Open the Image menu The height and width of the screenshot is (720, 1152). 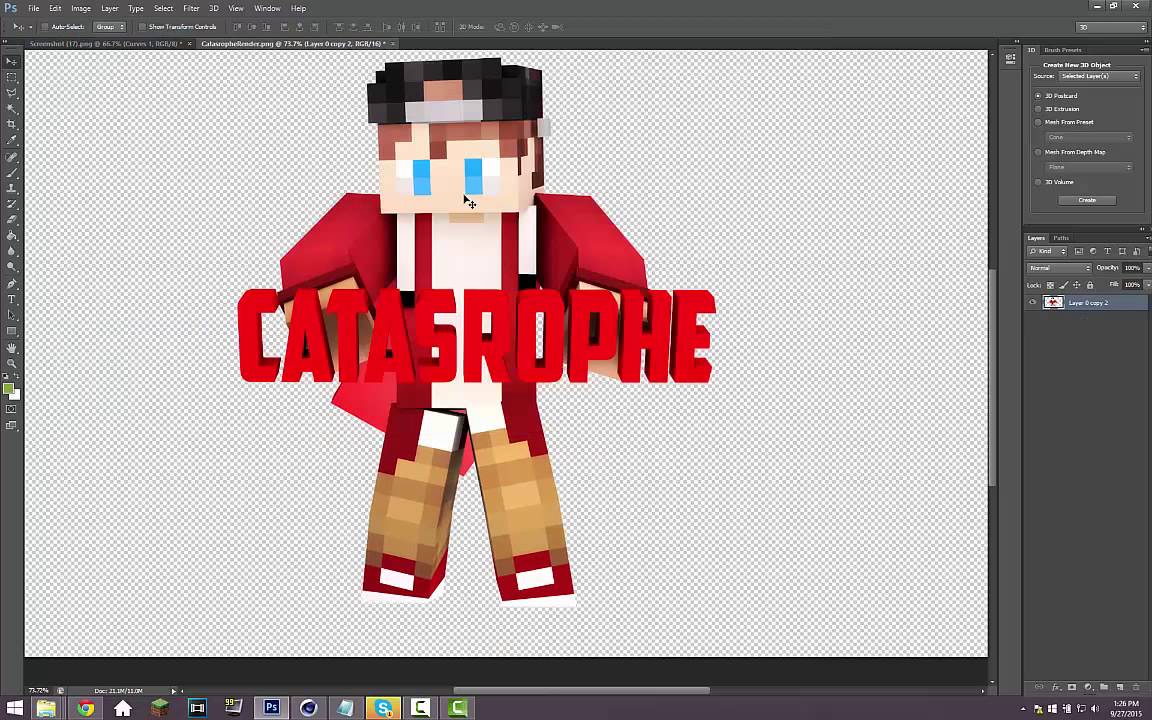click(81, 8)
